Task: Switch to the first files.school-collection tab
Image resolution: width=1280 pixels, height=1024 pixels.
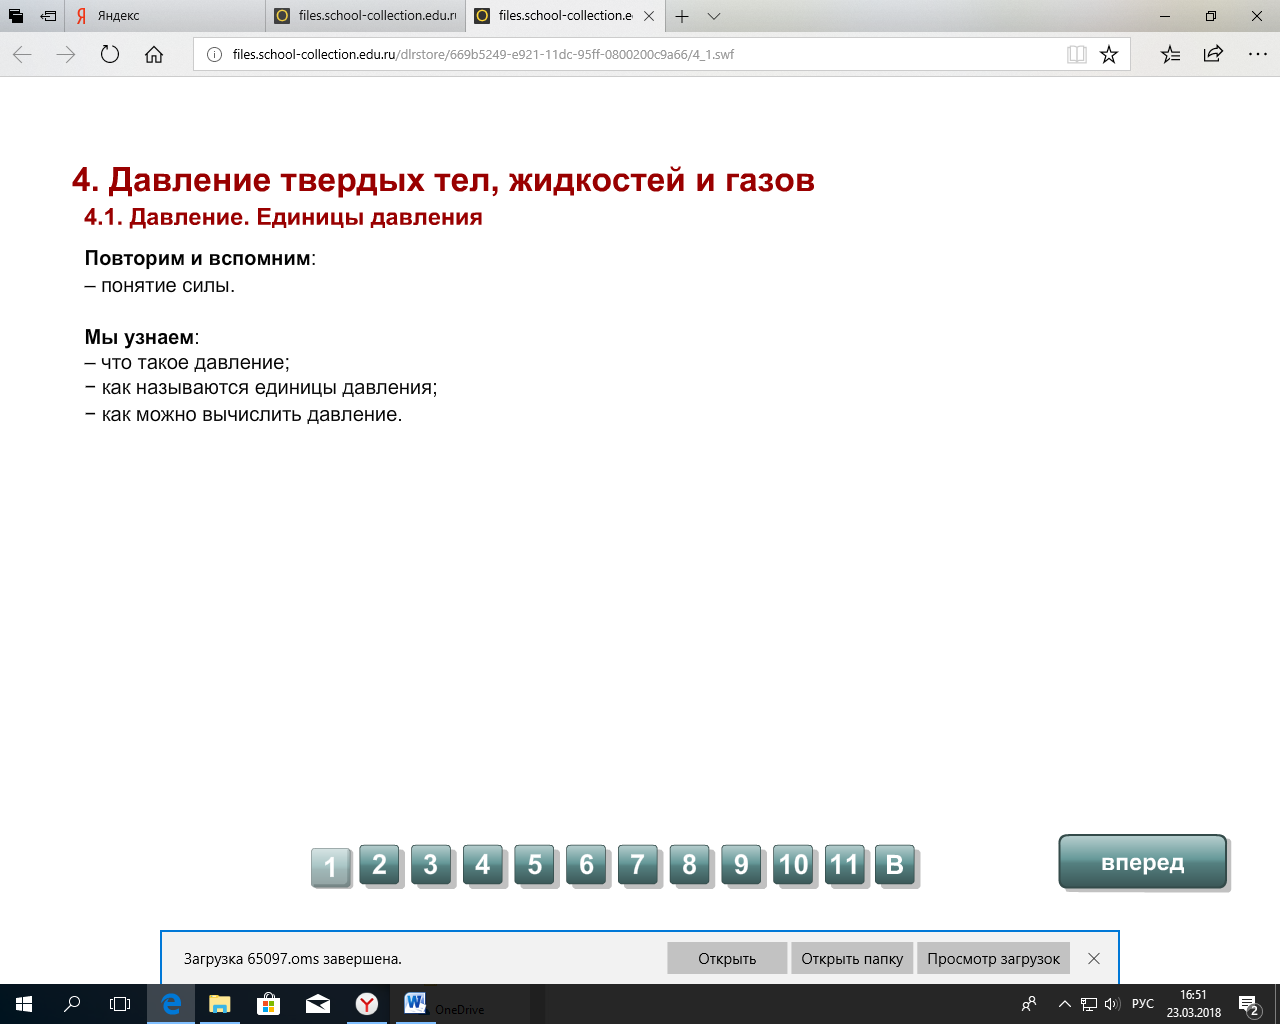Action: [365, 16]
